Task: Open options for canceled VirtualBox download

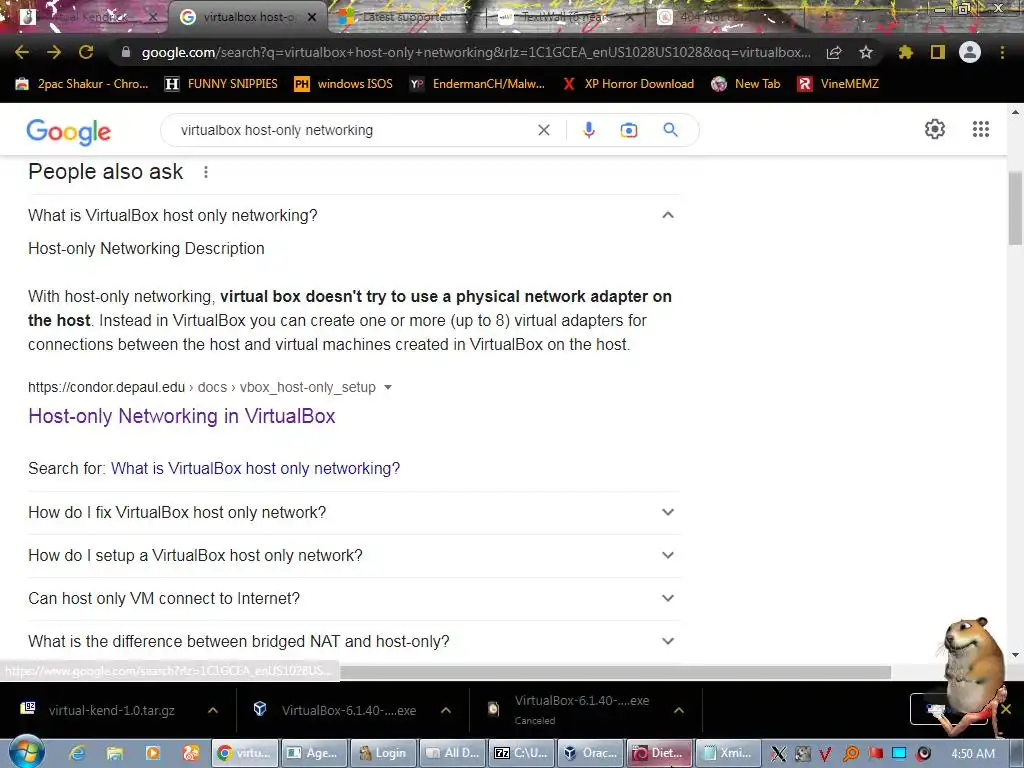Action: 679,710
